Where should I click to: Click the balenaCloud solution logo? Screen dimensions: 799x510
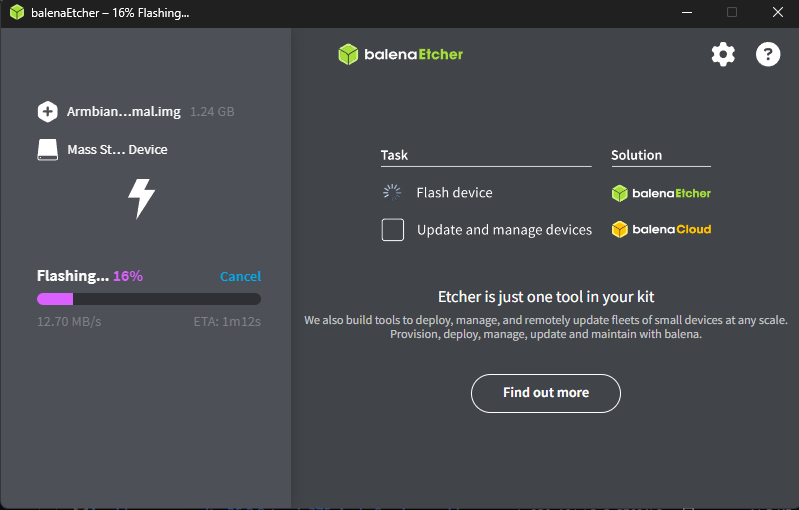[x=661, y=229]
